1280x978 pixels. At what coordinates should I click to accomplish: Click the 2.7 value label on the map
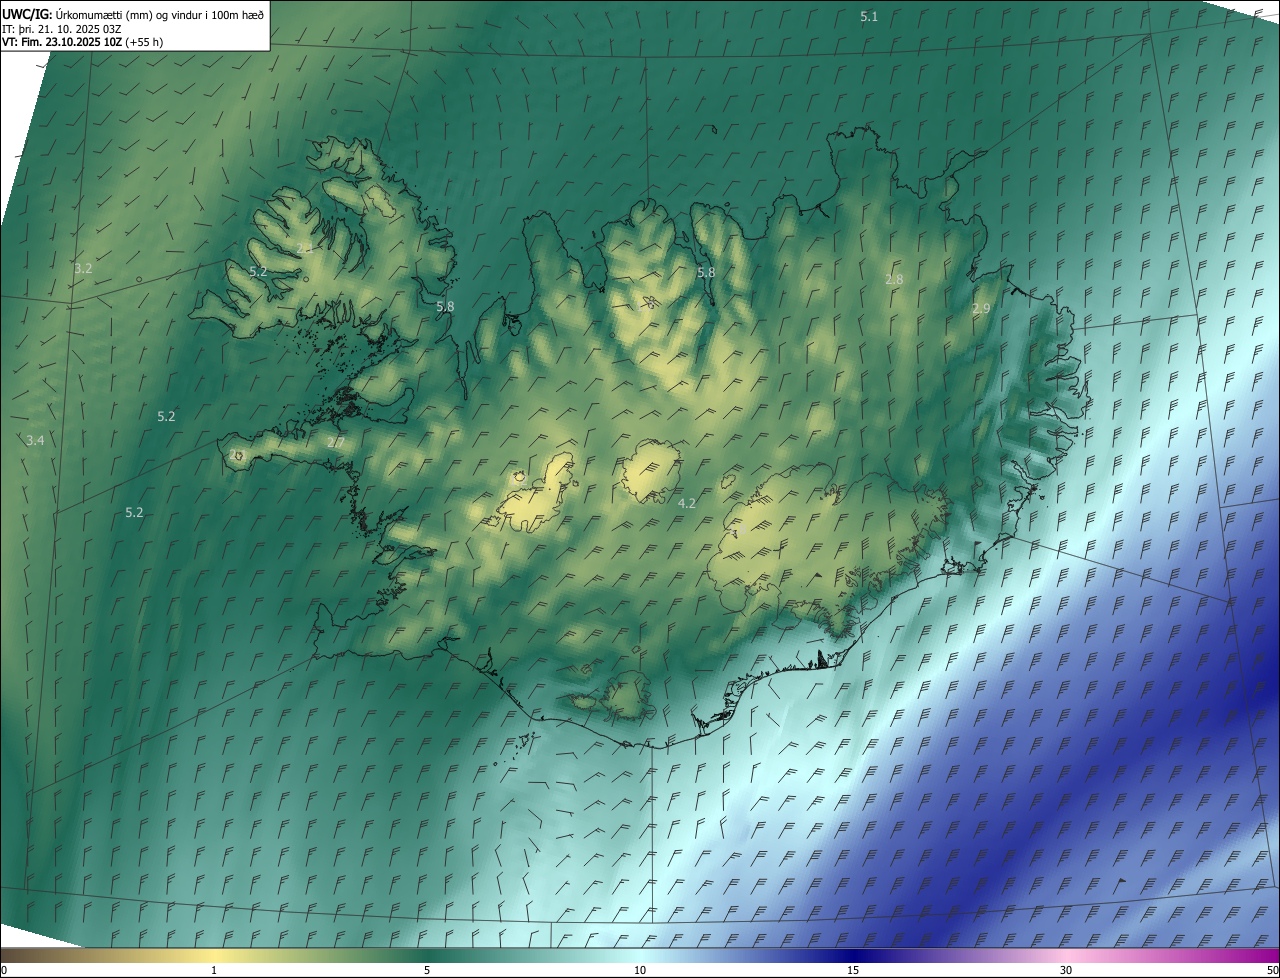pyautogui.click(x=336, y=442)
